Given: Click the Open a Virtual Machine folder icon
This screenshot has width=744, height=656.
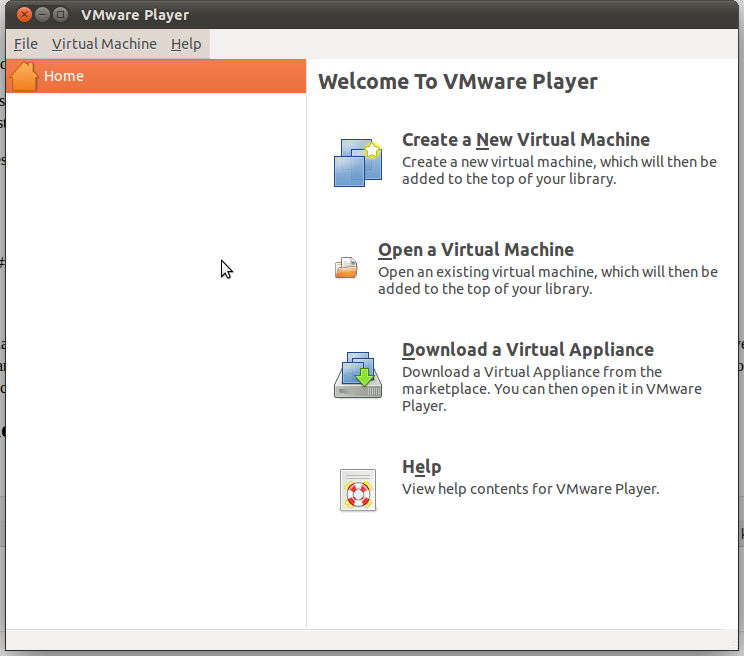Looking at the screenshot, I should pos(346,268).
